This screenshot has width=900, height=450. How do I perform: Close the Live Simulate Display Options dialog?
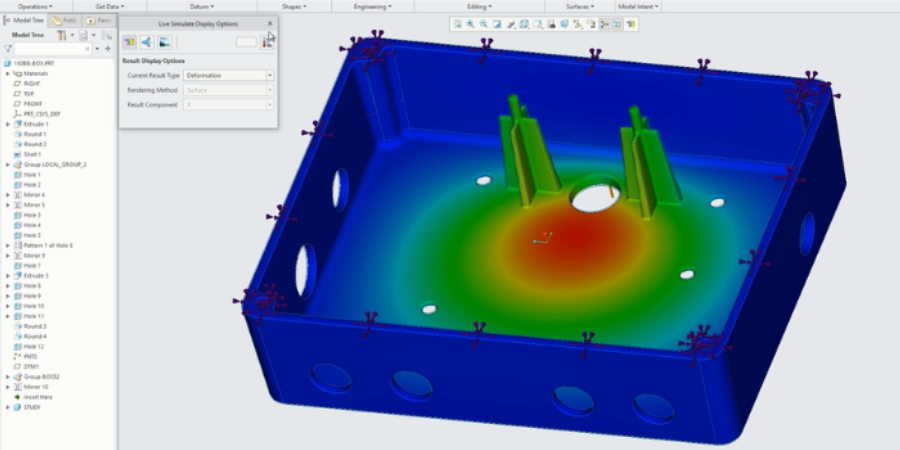click(270, 23)
